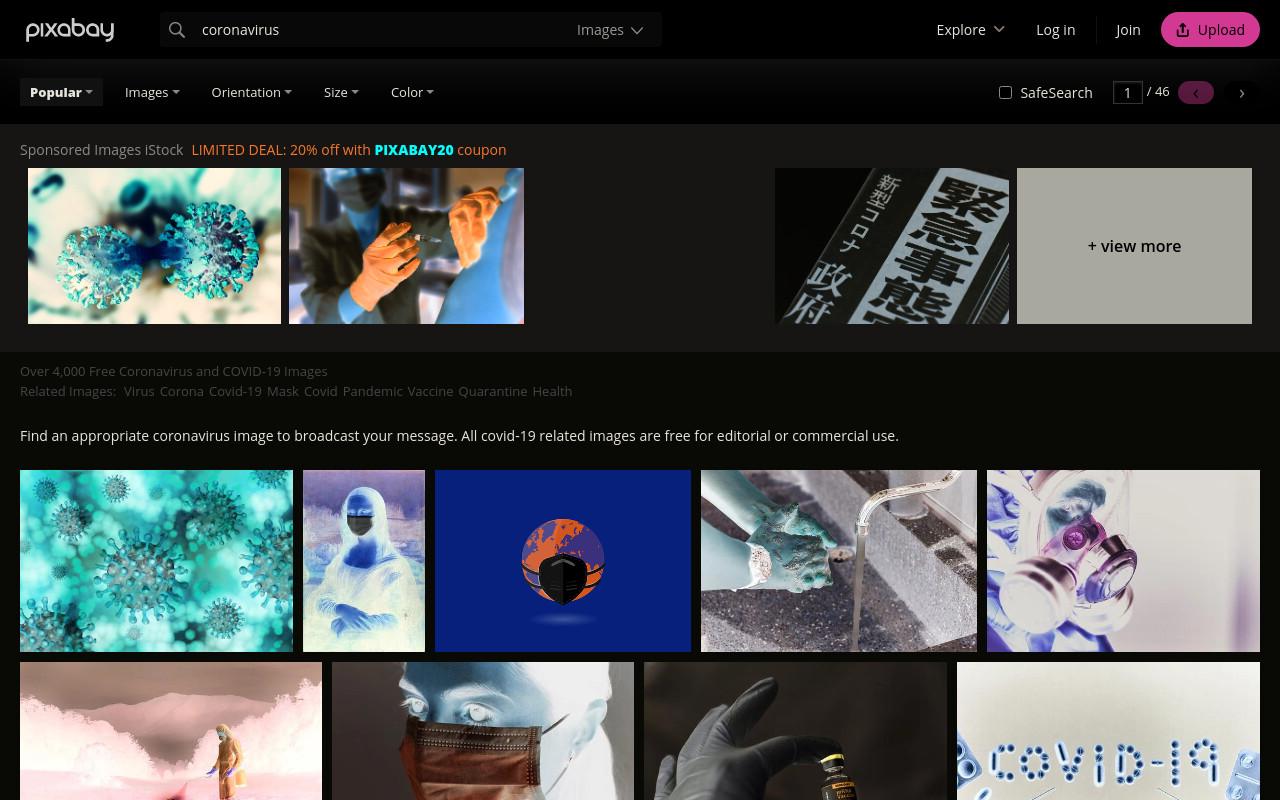Screen dimensions: 1280x800
Task: Open the hazmat suit disinfecting image
Action: click(x=171, y=731)
